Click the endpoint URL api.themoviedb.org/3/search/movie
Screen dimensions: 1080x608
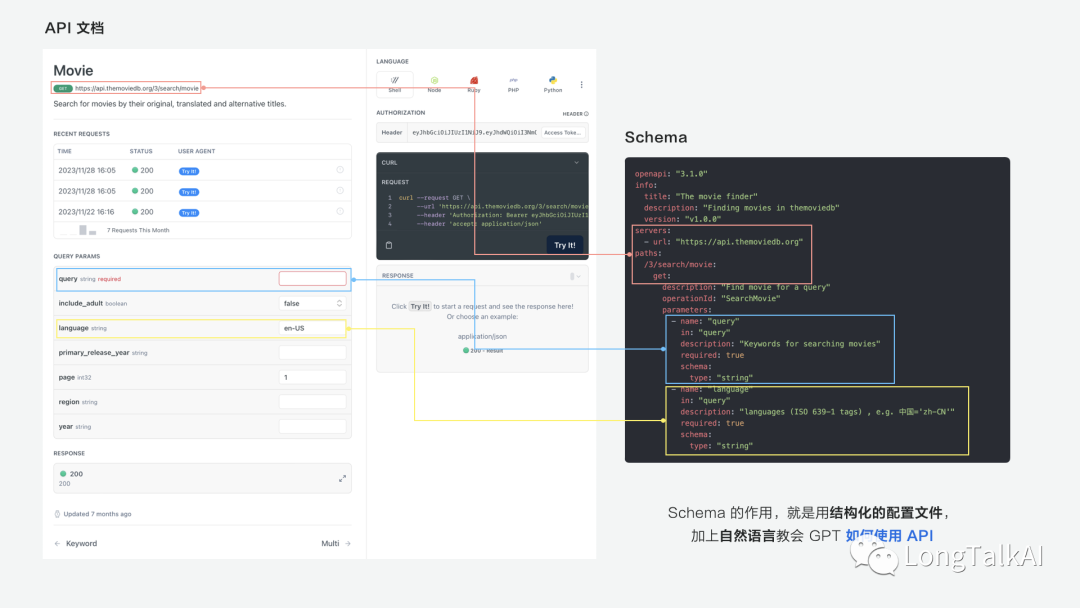[136, 88]
